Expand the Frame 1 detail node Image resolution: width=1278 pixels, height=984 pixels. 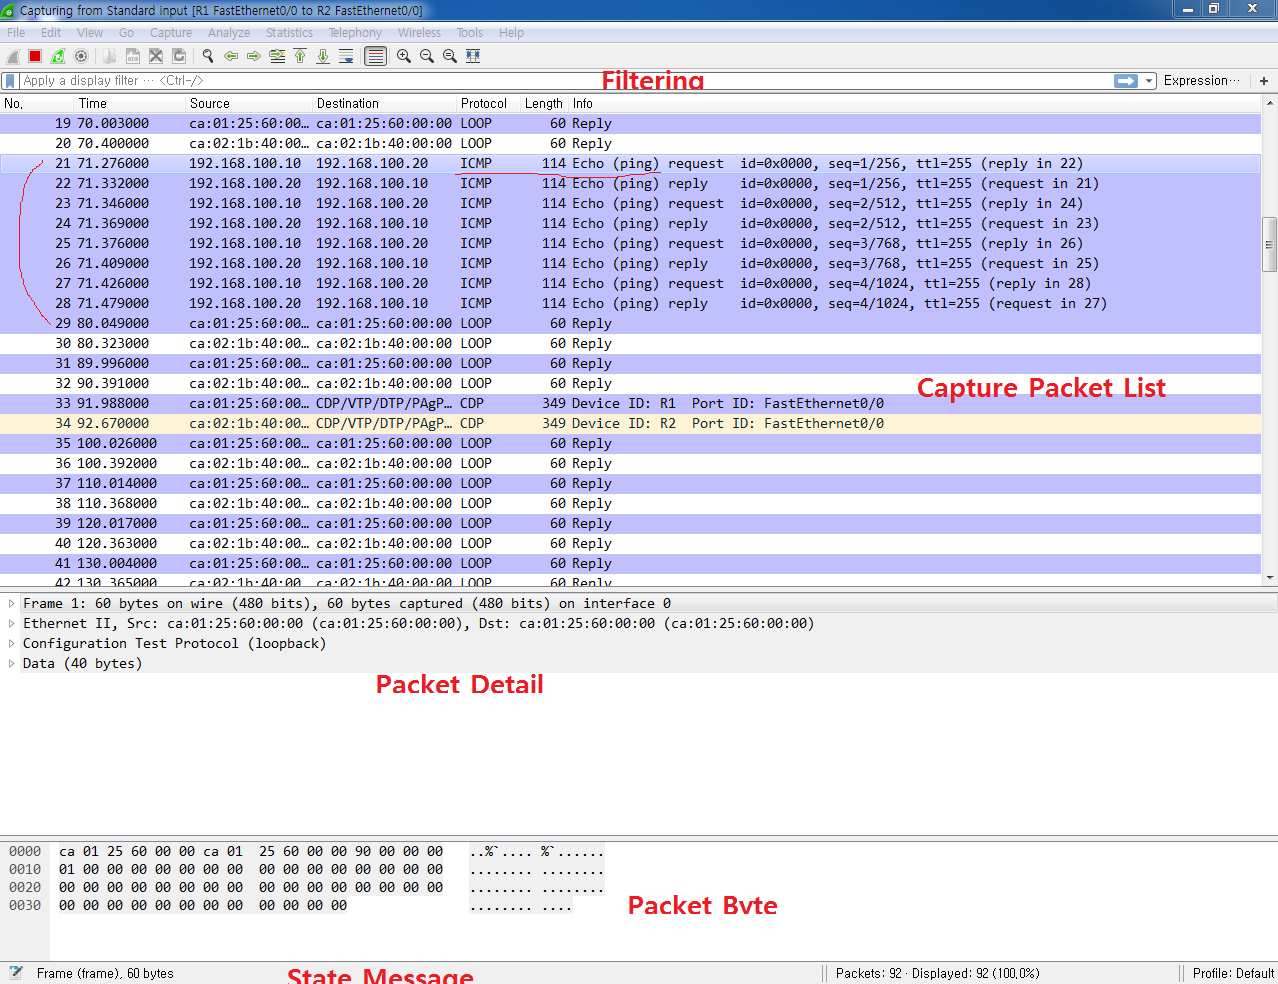click(11, 604)
